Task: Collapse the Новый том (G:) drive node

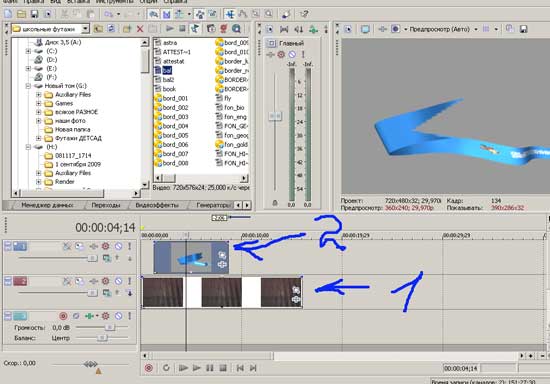Action: 28,86
